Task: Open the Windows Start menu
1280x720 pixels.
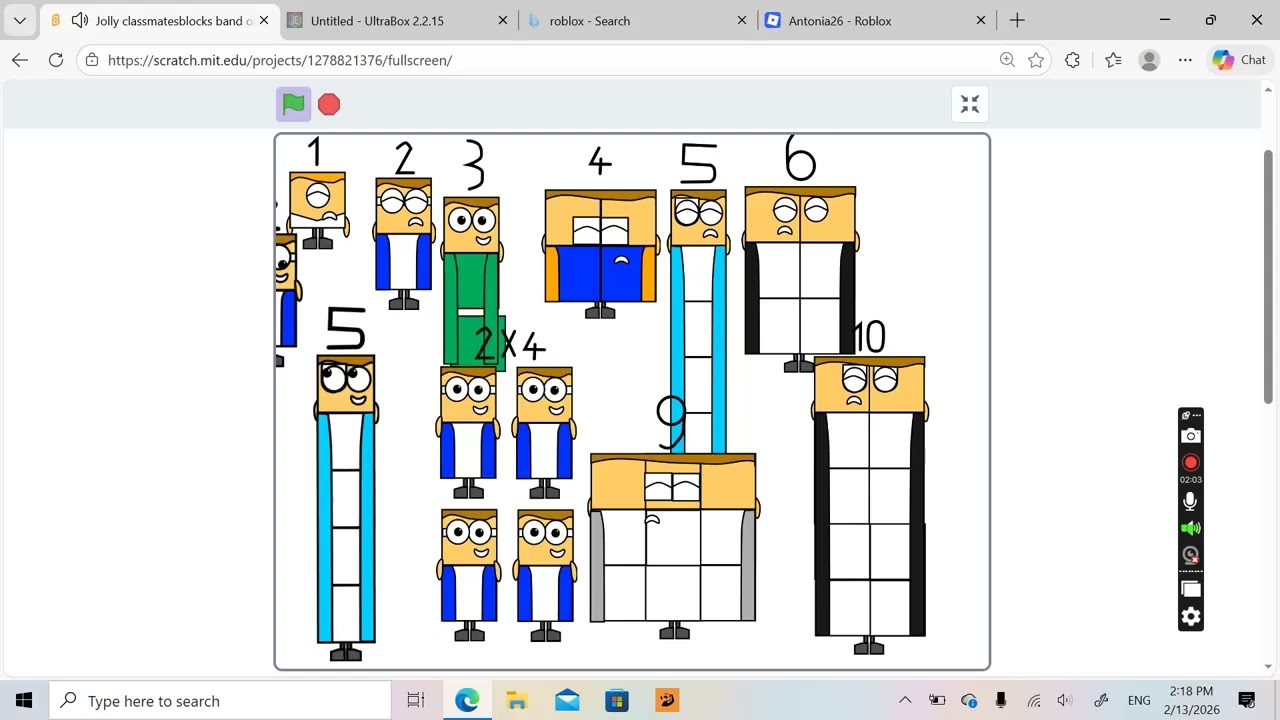Action: [x=24, y=701]
